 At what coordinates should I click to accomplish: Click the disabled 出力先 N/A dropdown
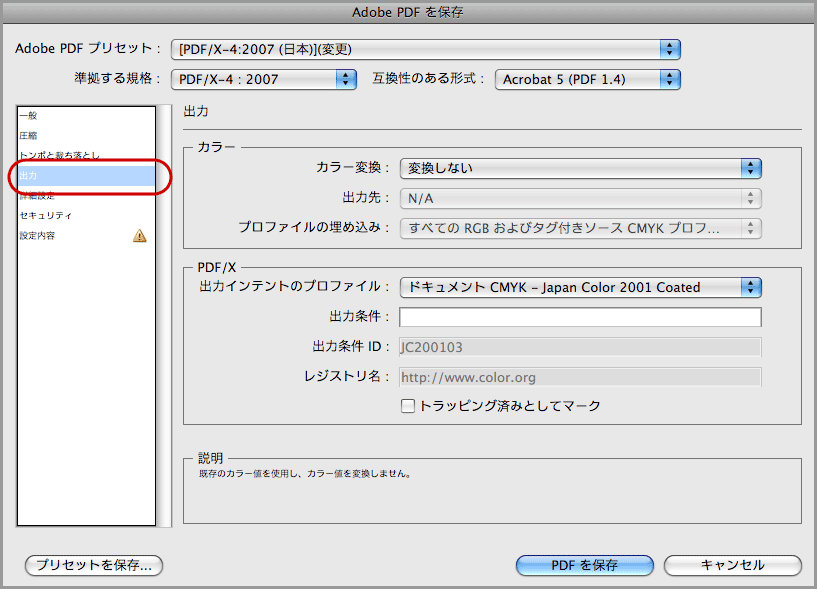[x=580, y=199]
